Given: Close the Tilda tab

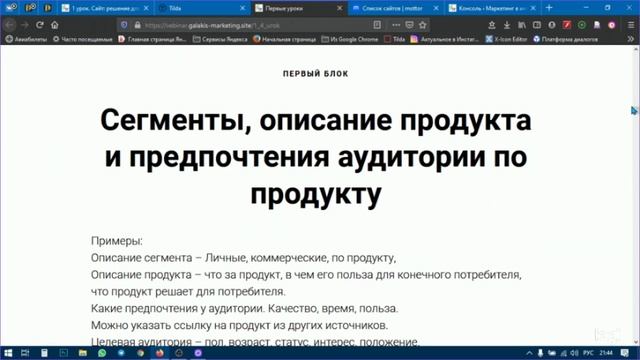Looking at the screenshot, I should 242,8.
